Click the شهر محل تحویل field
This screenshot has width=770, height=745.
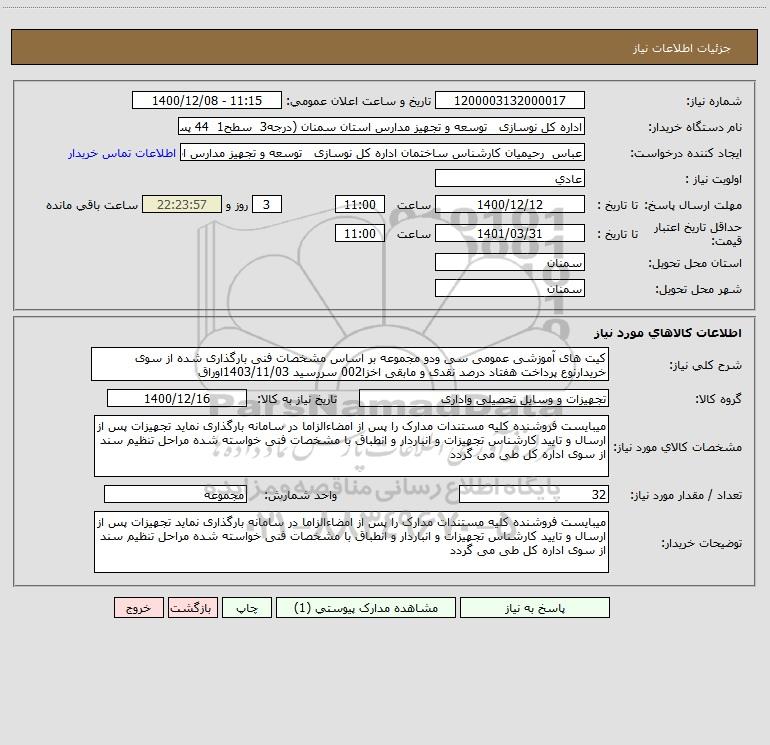510,288
